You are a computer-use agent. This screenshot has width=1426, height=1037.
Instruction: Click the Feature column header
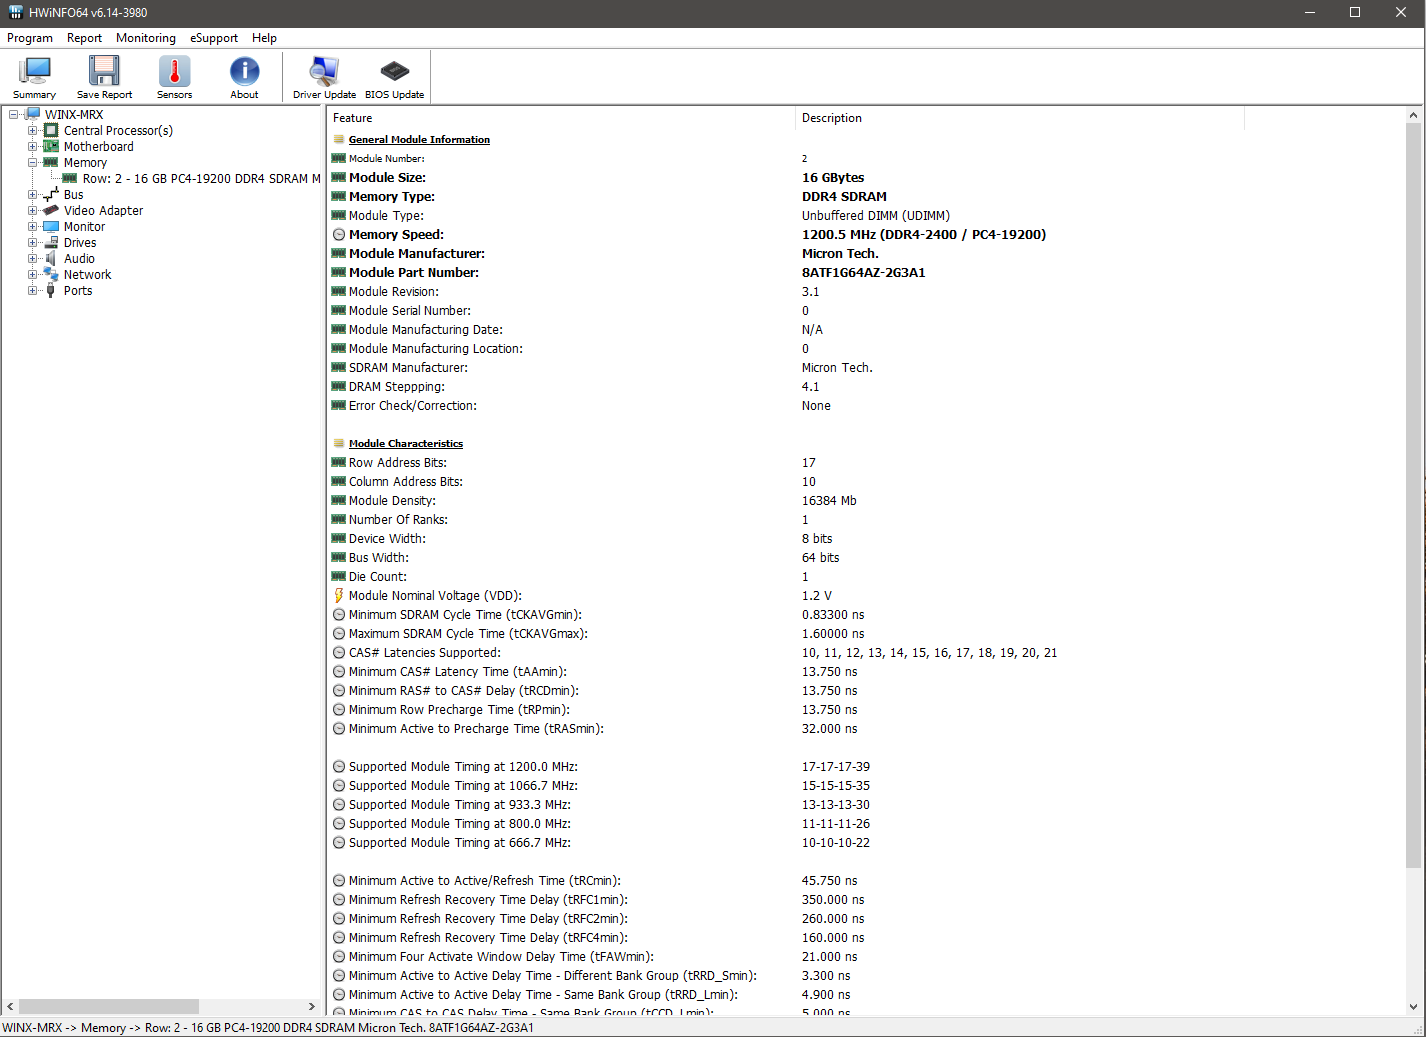562,118
